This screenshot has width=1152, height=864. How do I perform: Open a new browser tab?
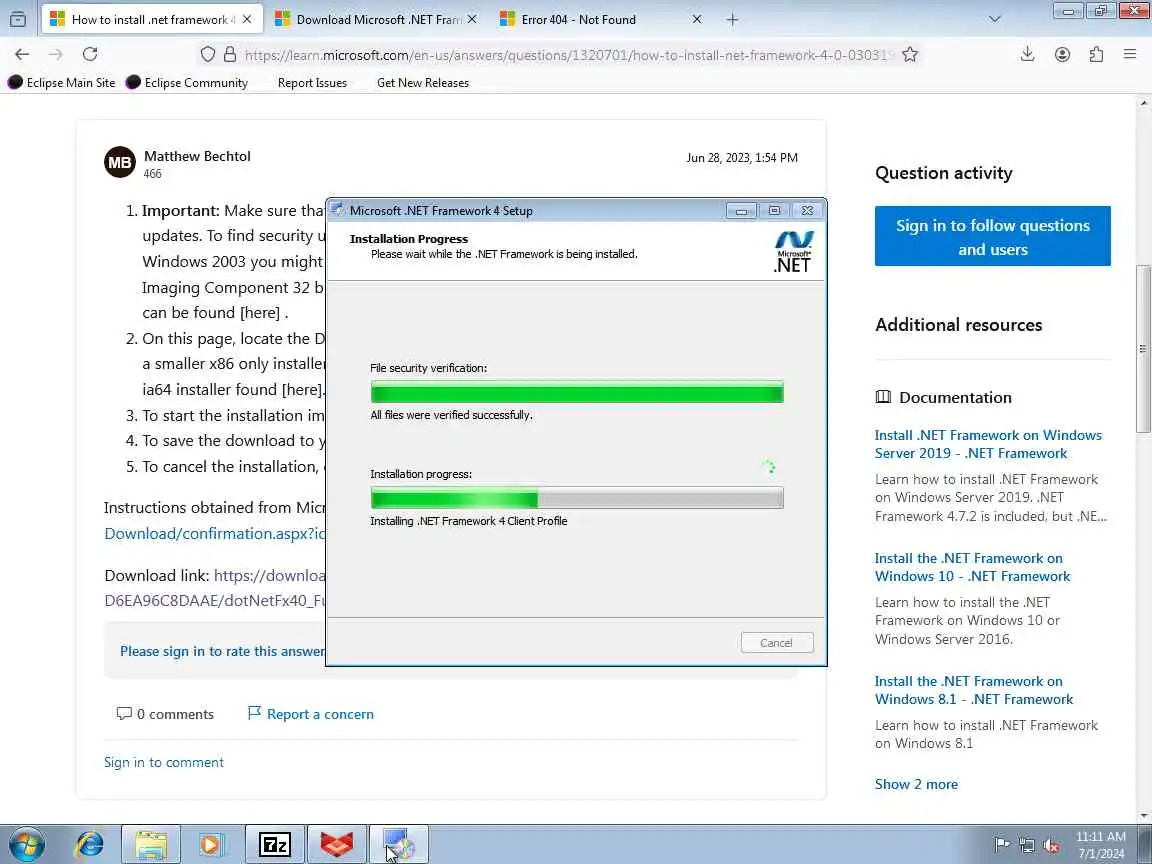tap(732, 20)
